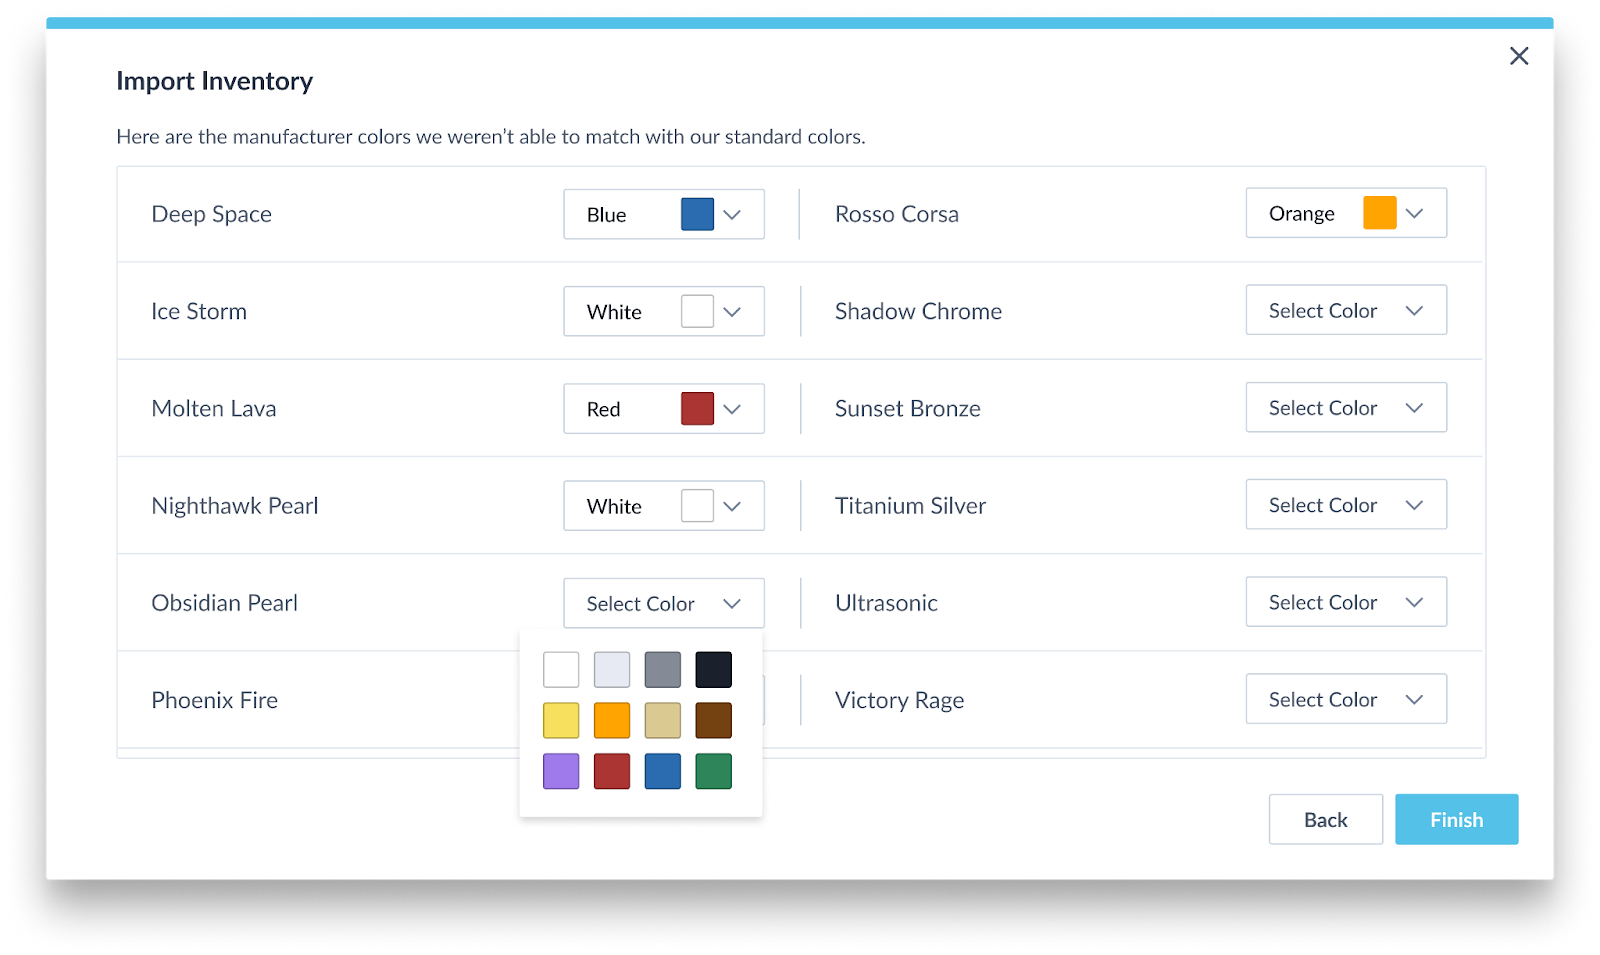Pick the red swatch in palette

[612, 771]
